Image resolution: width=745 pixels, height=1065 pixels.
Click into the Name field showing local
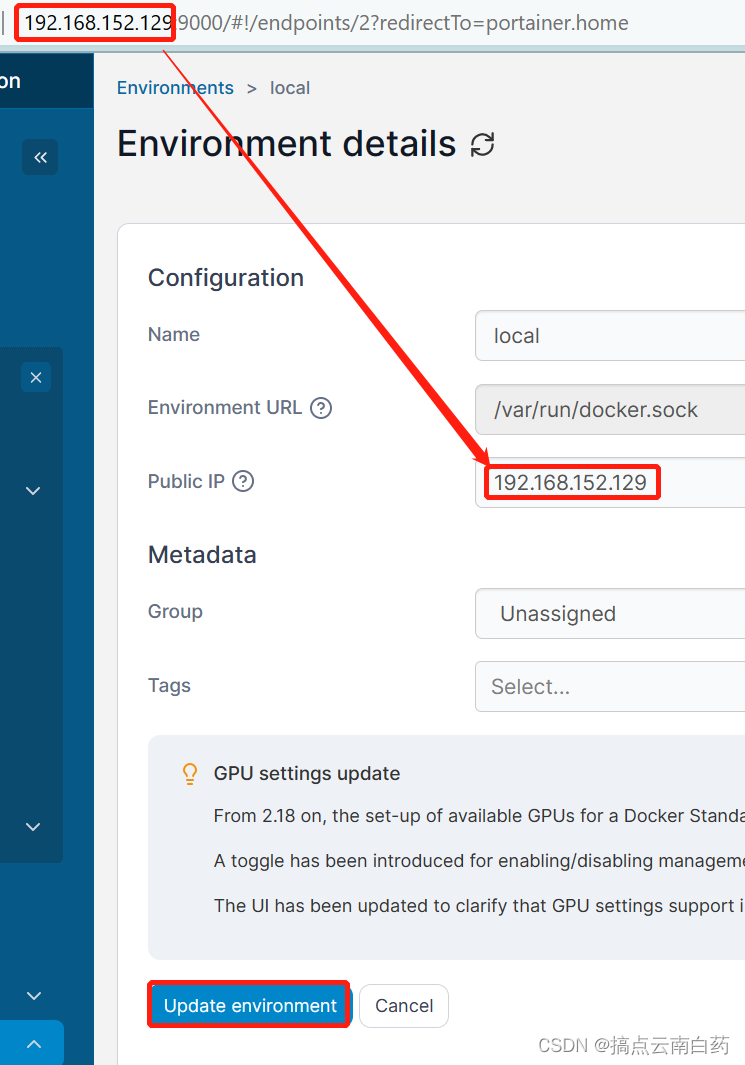click(610, 336)
